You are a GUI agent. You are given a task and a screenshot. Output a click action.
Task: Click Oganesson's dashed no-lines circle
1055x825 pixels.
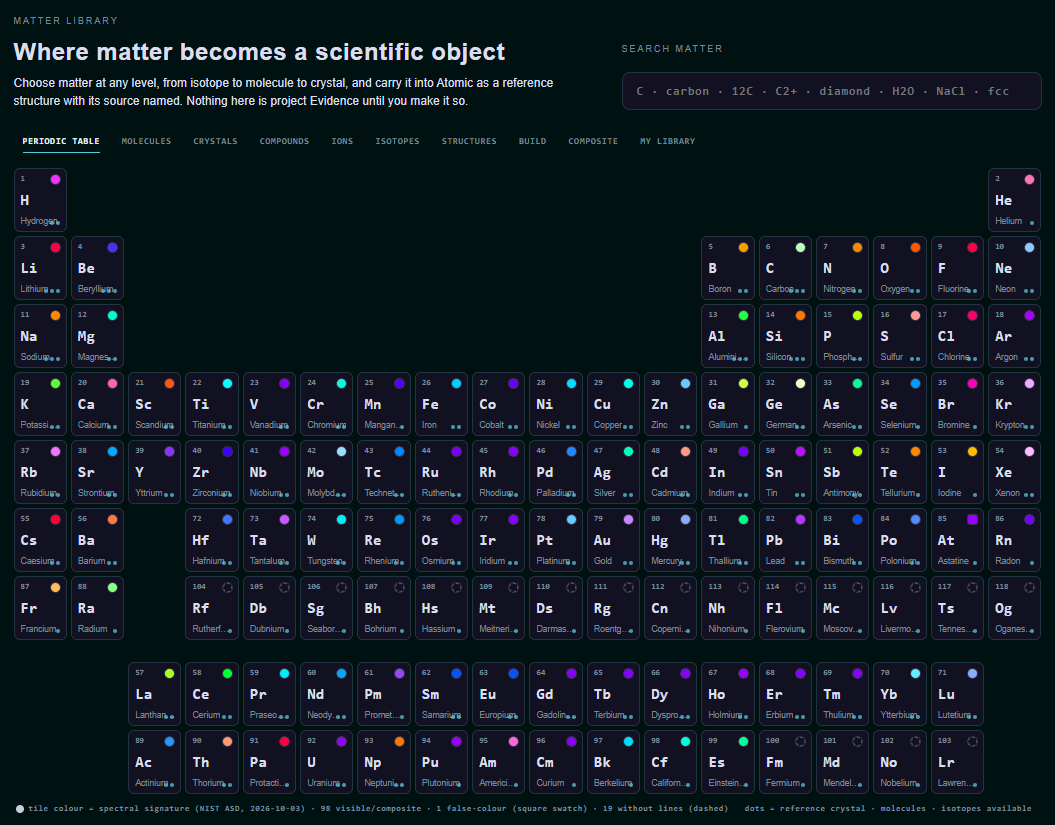coord(1029,587)
